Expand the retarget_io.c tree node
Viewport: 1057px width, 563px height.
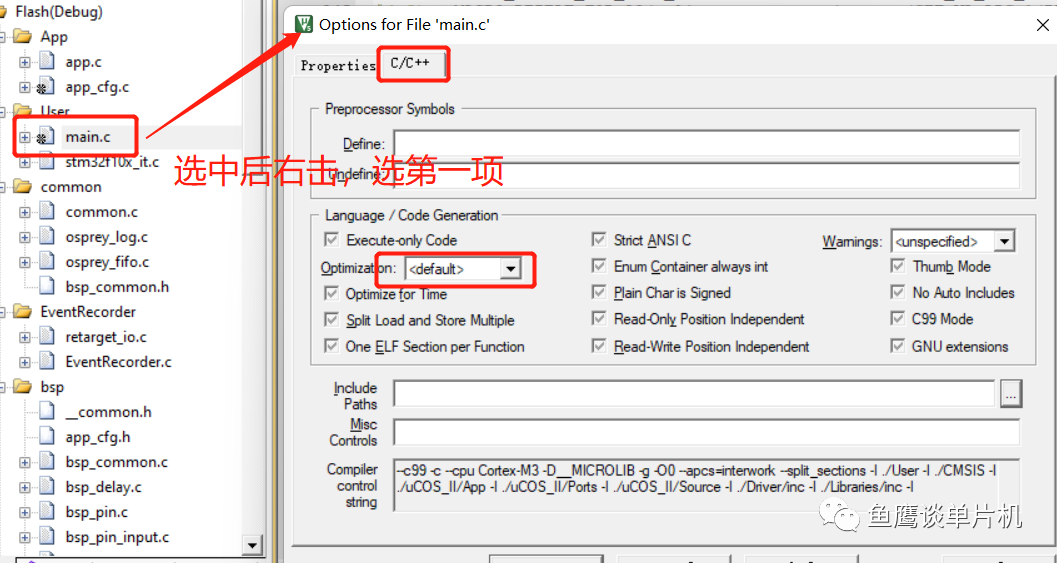tap(24, 336)
